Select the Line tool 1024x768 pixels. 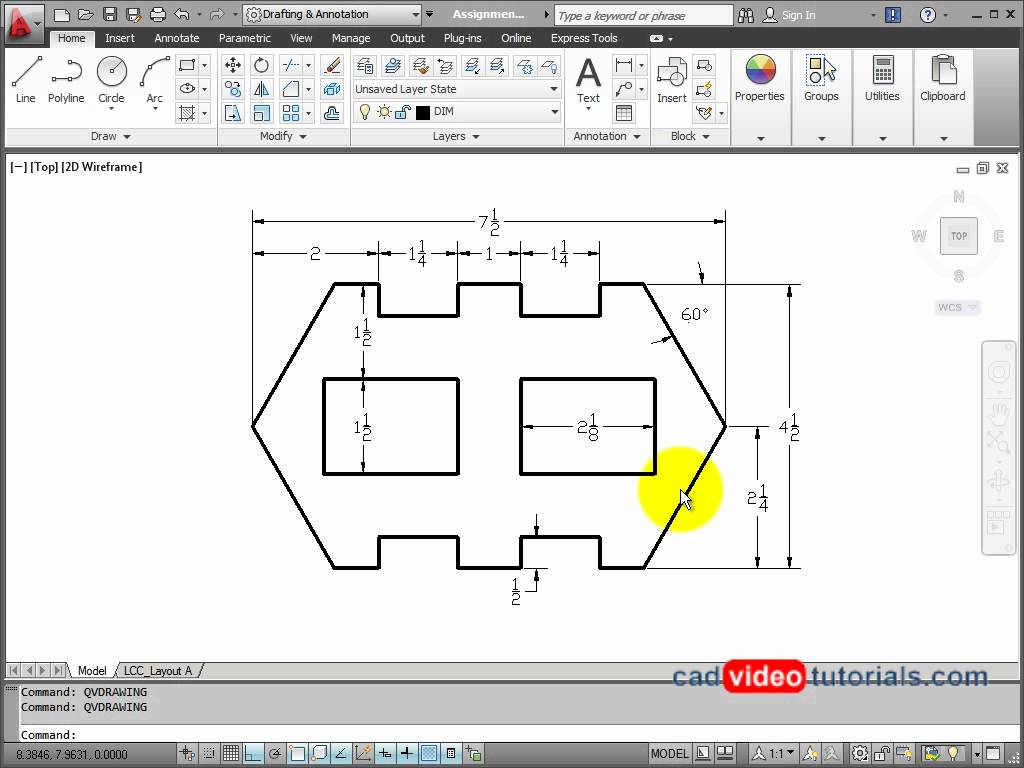click(26, 70)
